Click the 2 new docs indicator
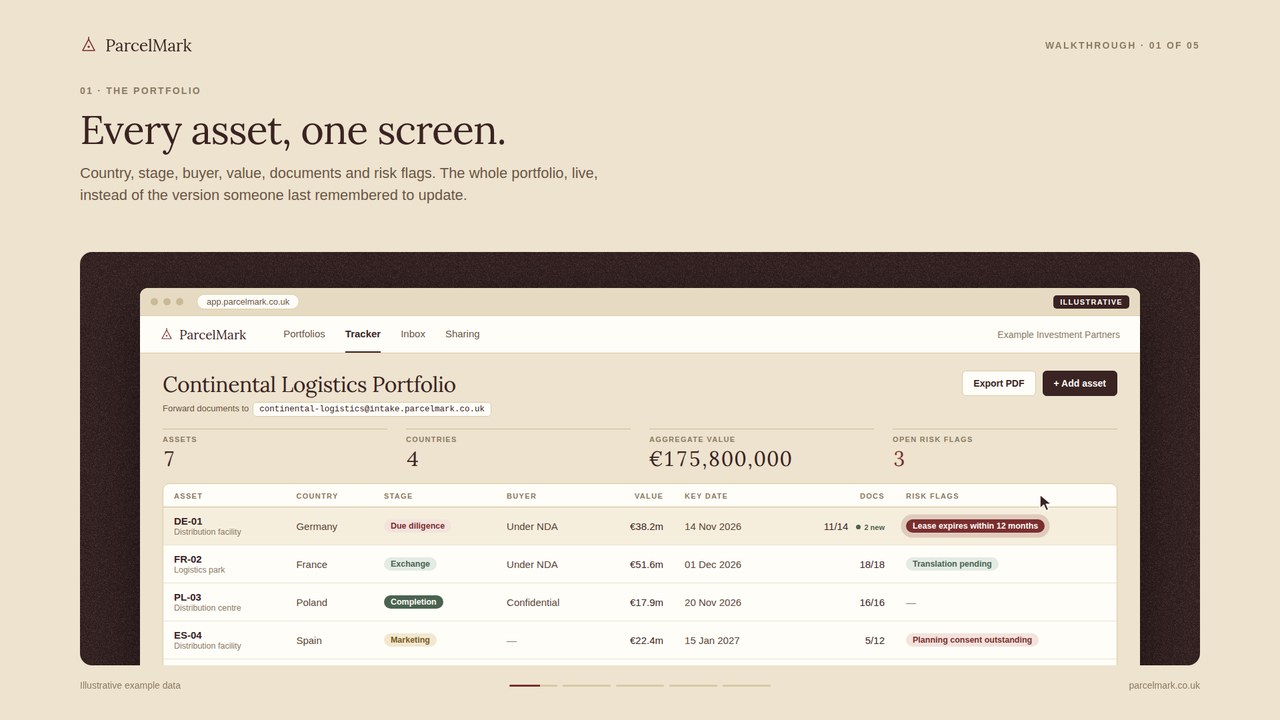1280x720 pixels. [x=870, y=527]
